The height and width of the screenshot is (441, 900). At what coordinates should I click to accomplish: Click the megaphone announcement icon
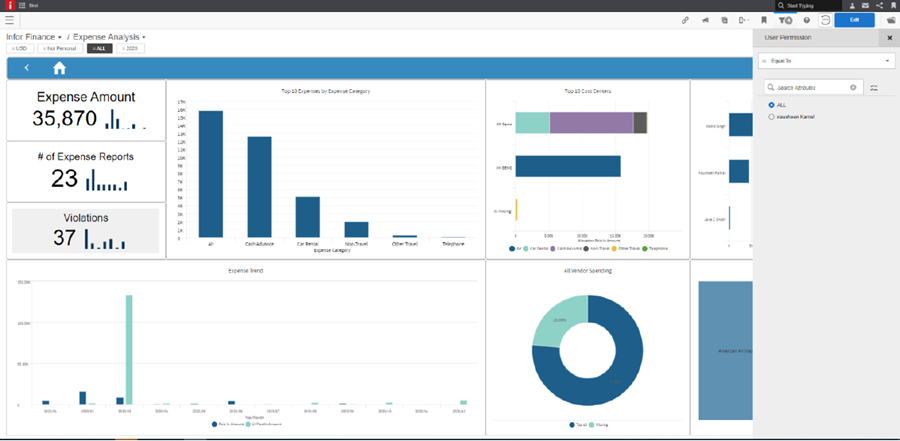click(705, 20)
